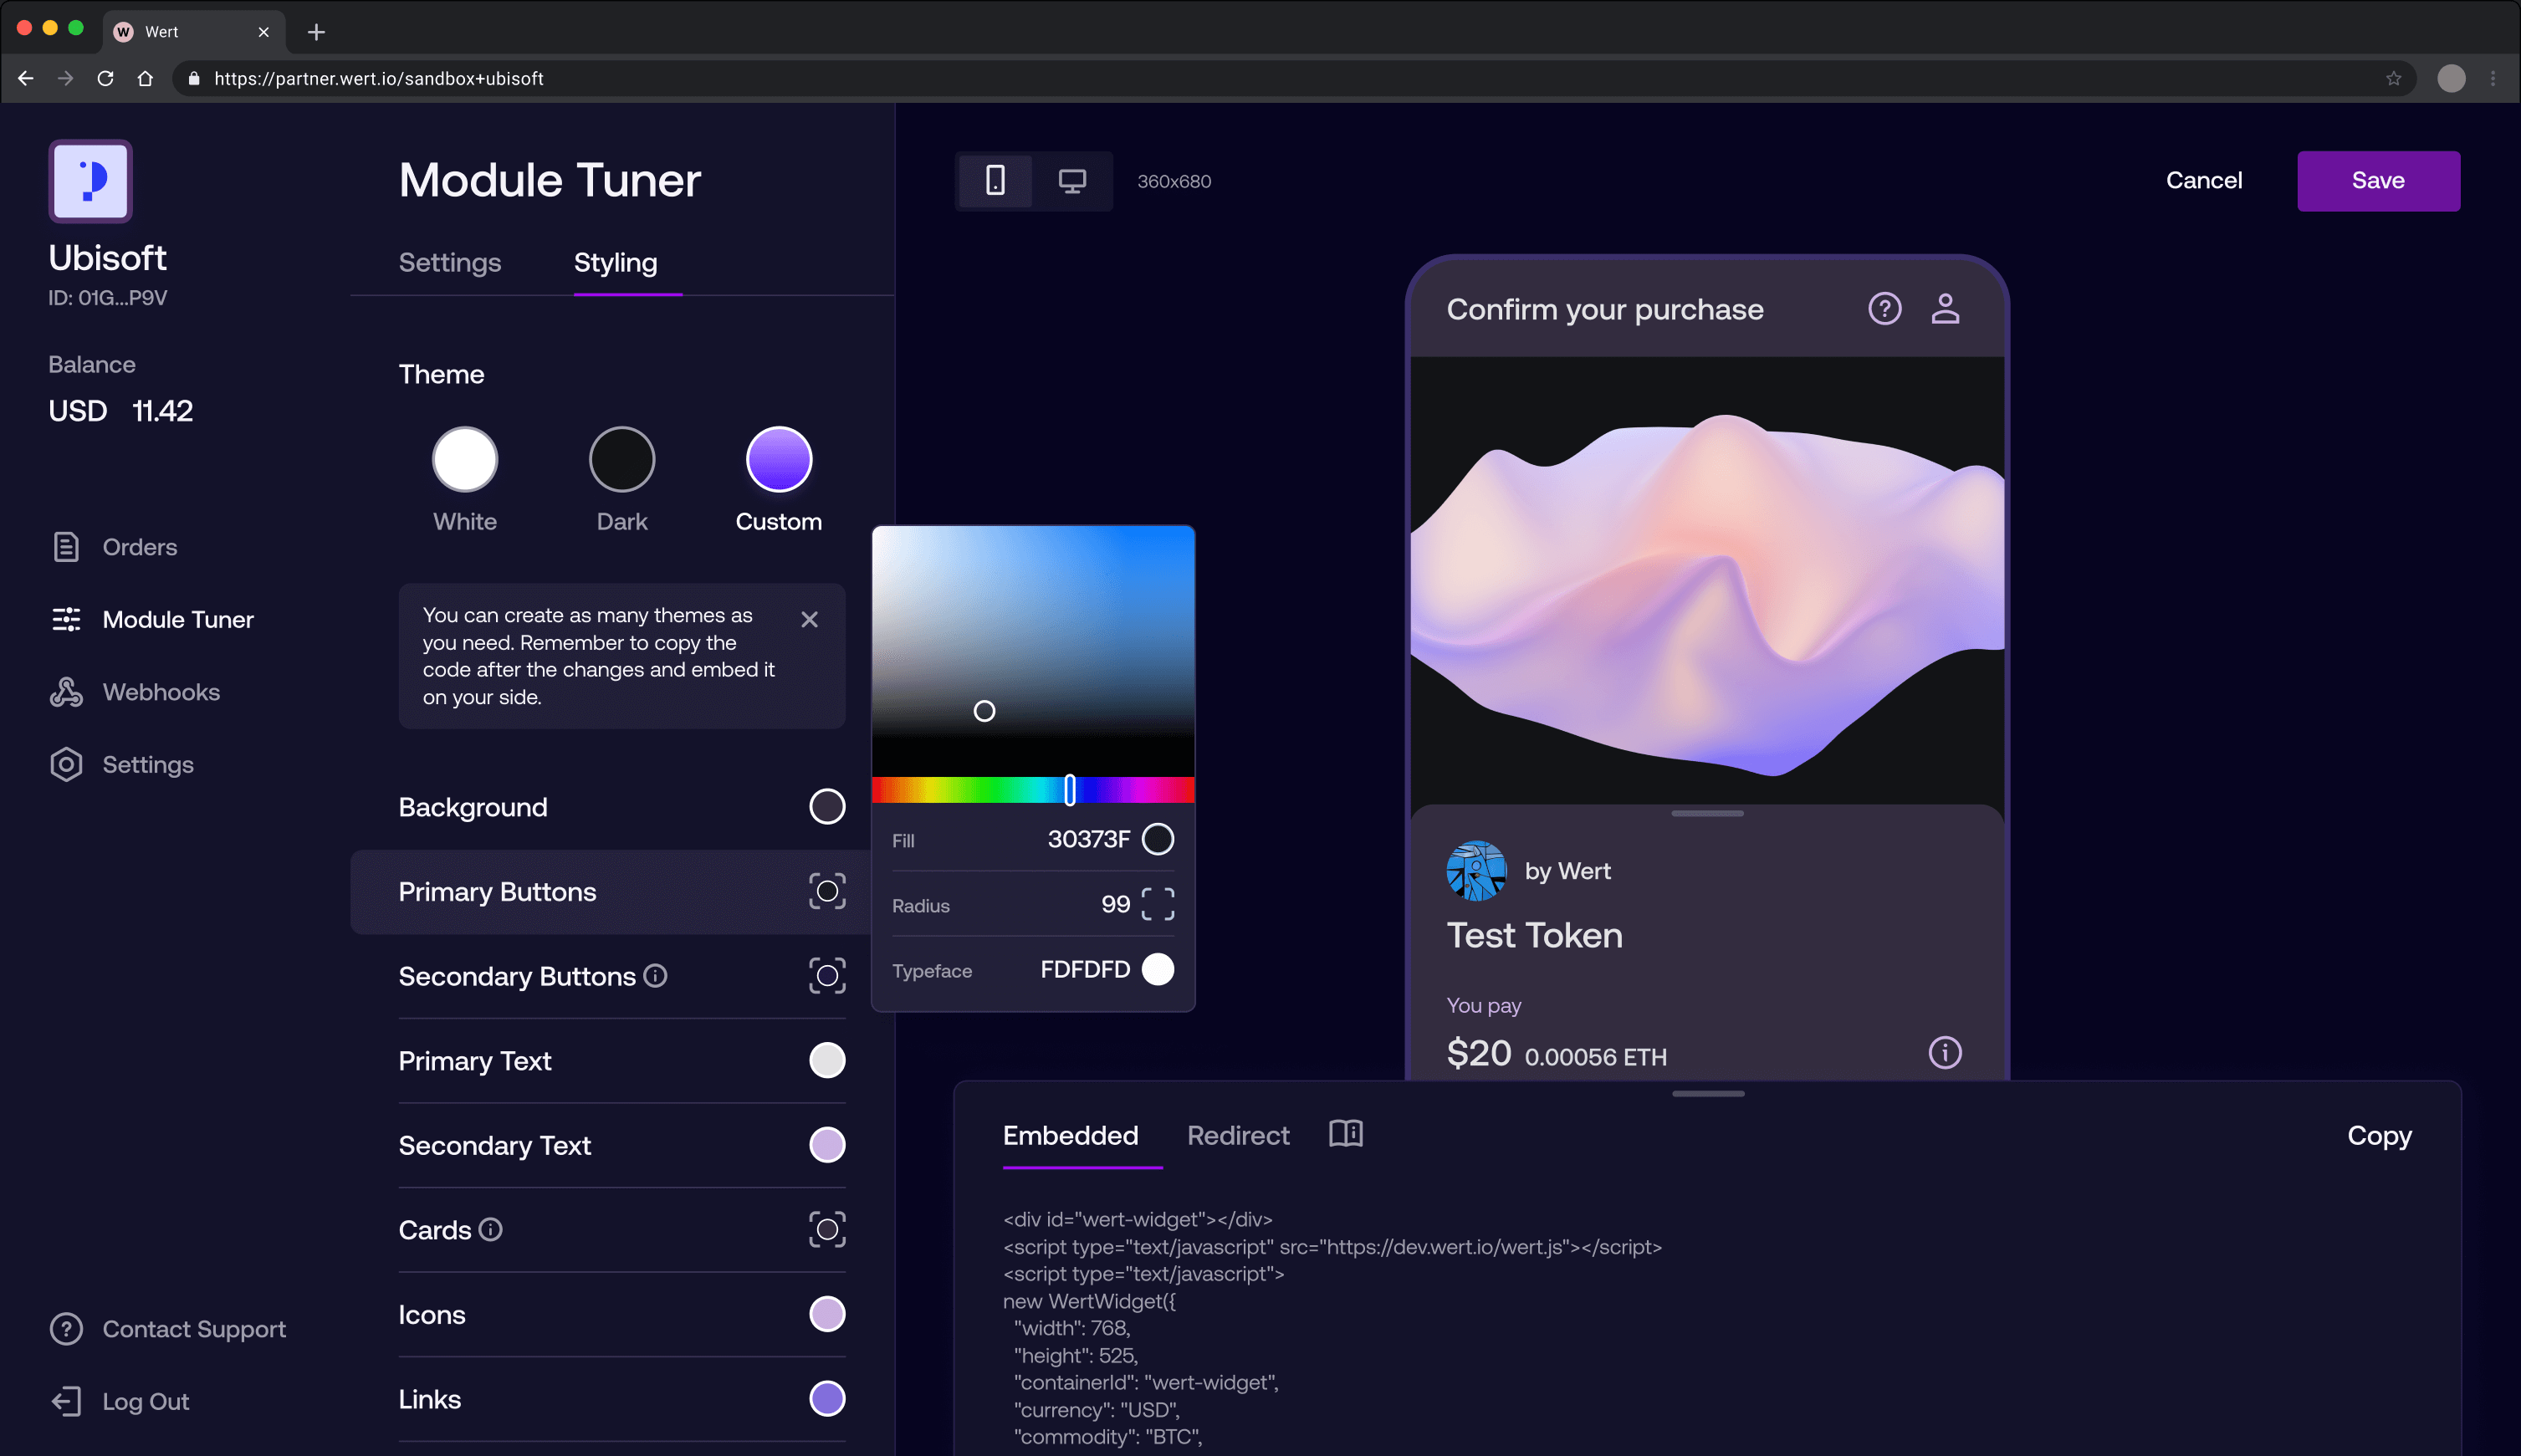
Task: Copy the embed code
Action: (2378, 1135)
